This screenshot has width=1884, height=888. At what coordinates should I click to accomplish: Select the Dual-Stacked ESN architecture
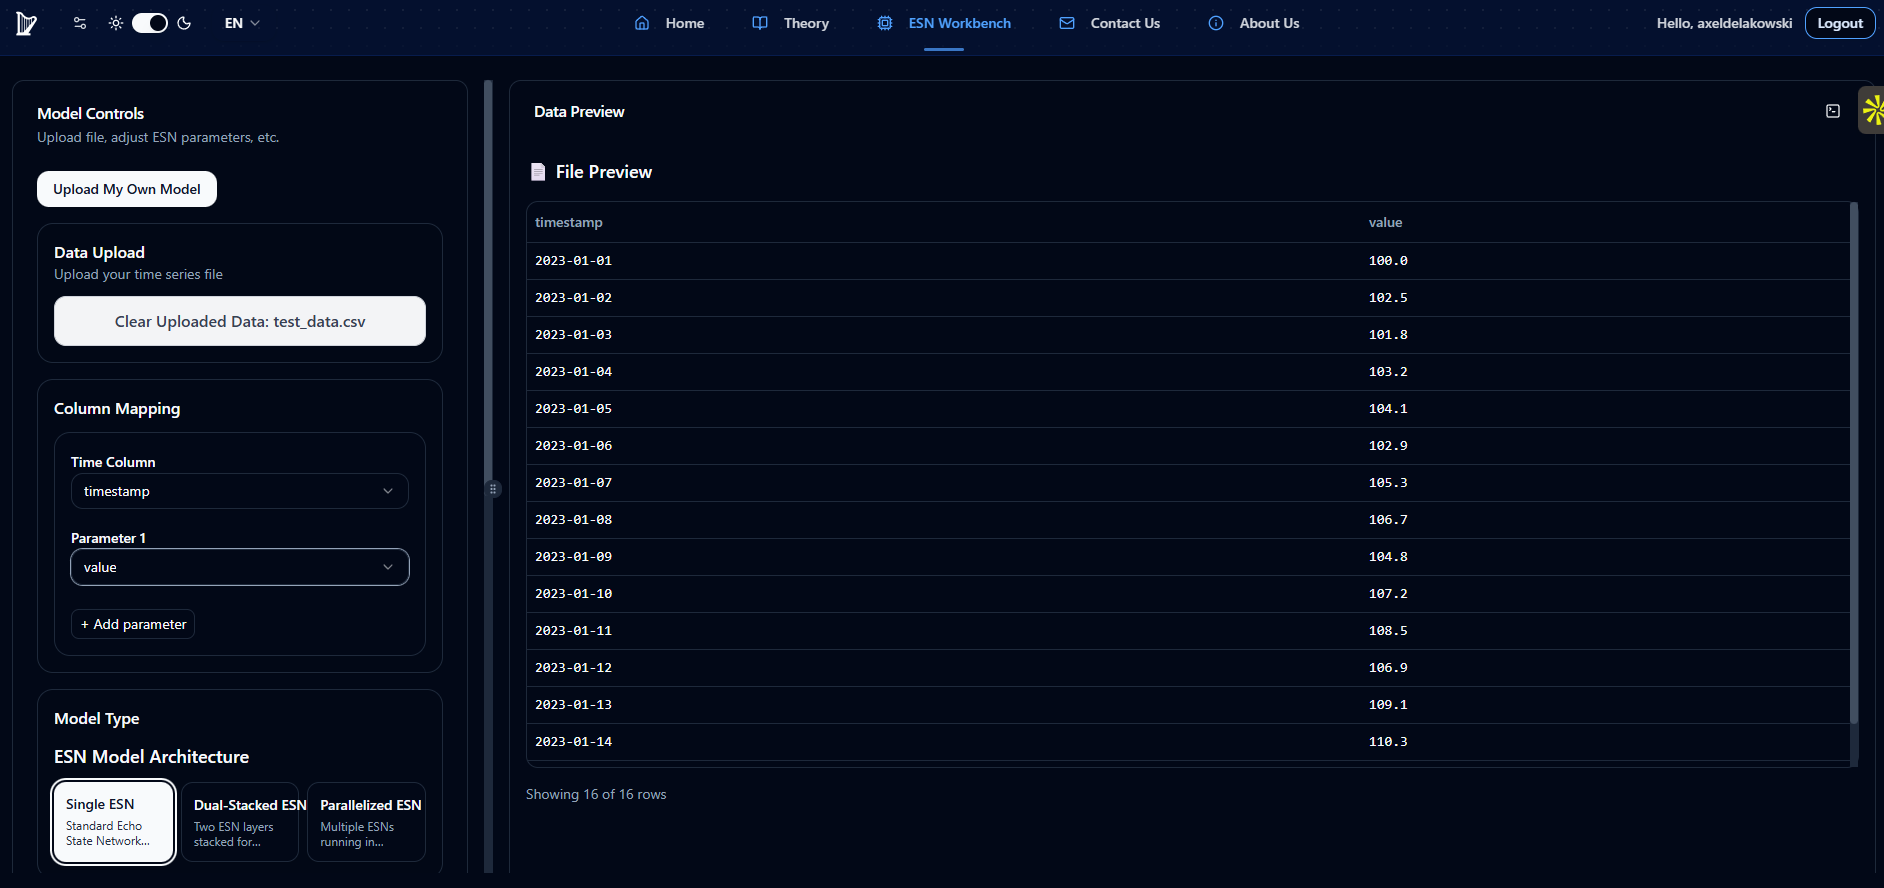click(x=240, y=822)
